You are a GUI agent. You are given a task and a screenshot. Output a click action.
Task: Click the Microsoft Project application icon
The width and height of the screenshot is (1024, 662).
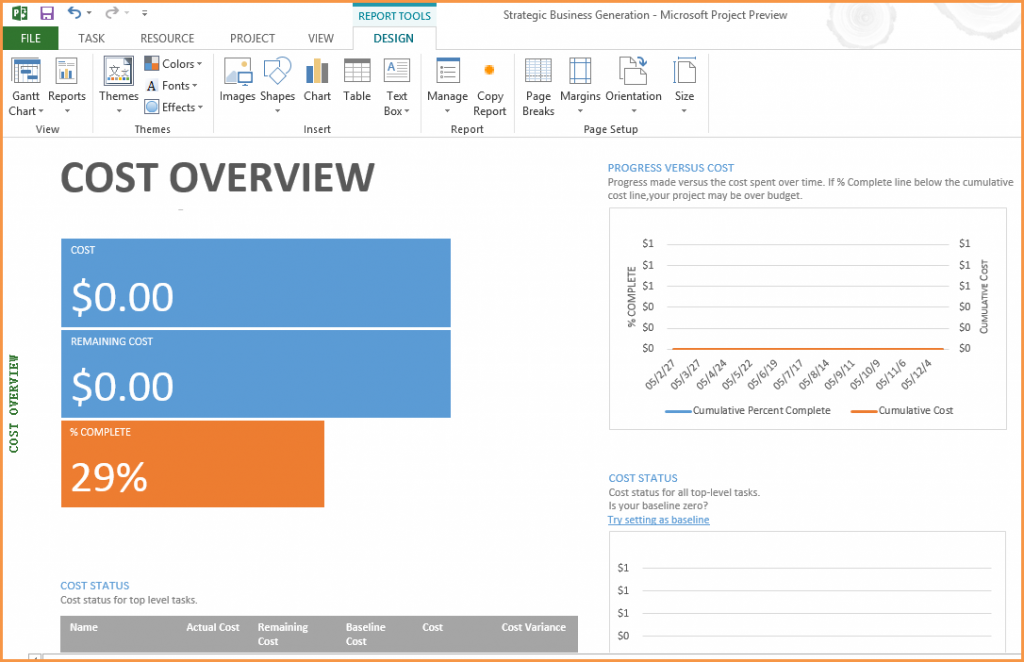click(20, 13)
